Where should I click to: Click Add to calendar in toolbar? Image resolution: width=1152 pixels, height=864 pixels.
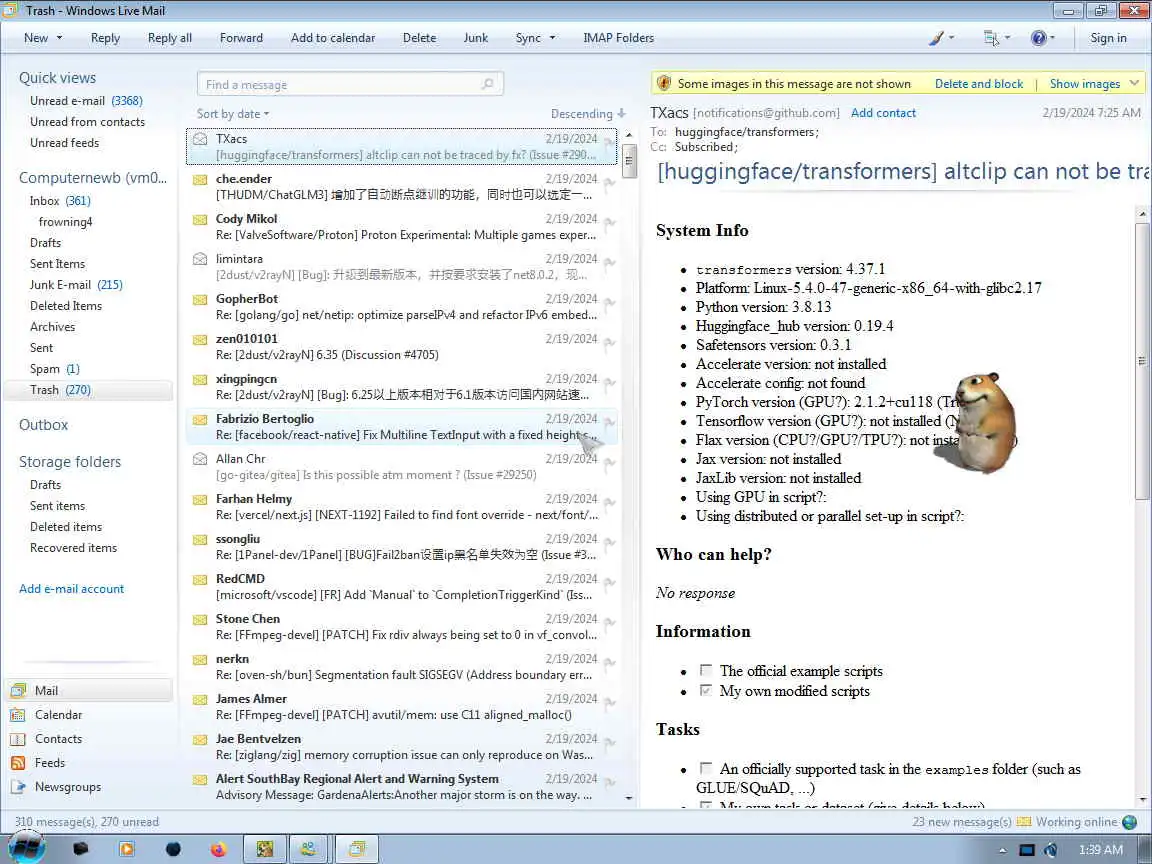coord(333,37)
